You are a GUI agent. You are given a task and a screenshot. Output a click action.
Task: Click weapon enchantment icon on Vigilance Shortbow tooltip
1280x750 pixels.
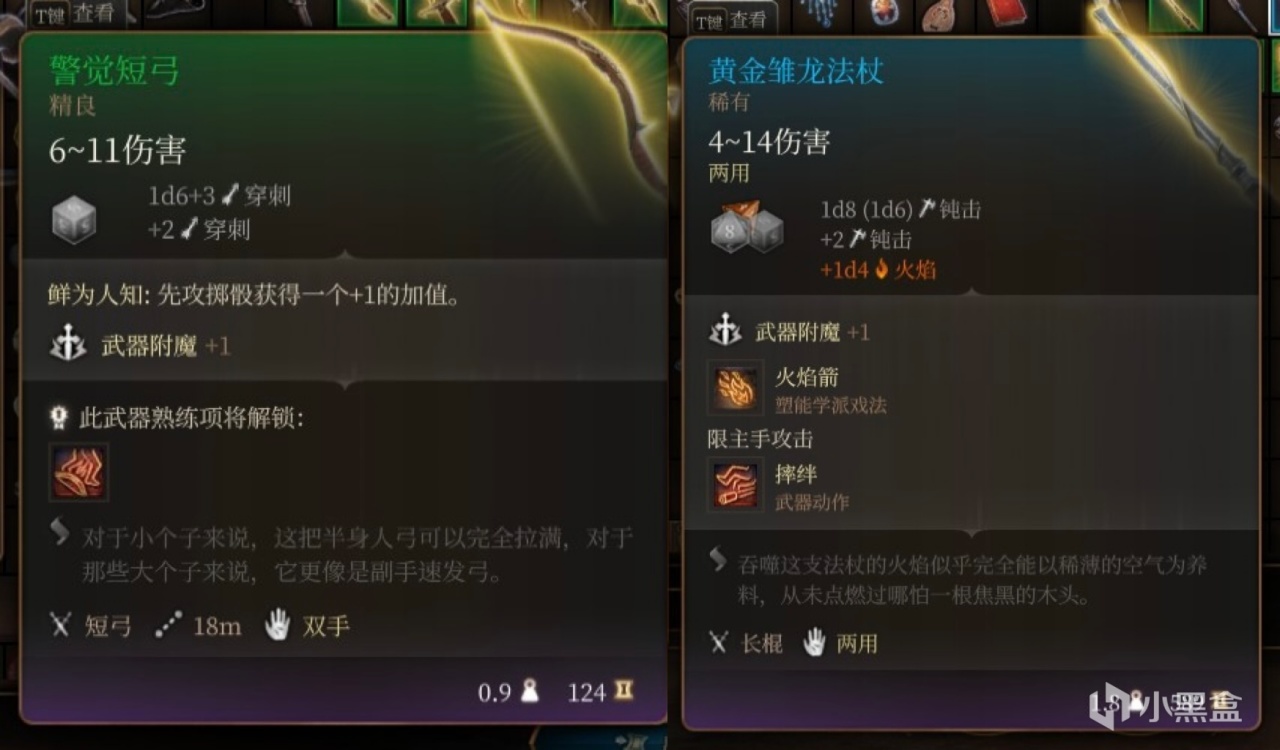68,345
